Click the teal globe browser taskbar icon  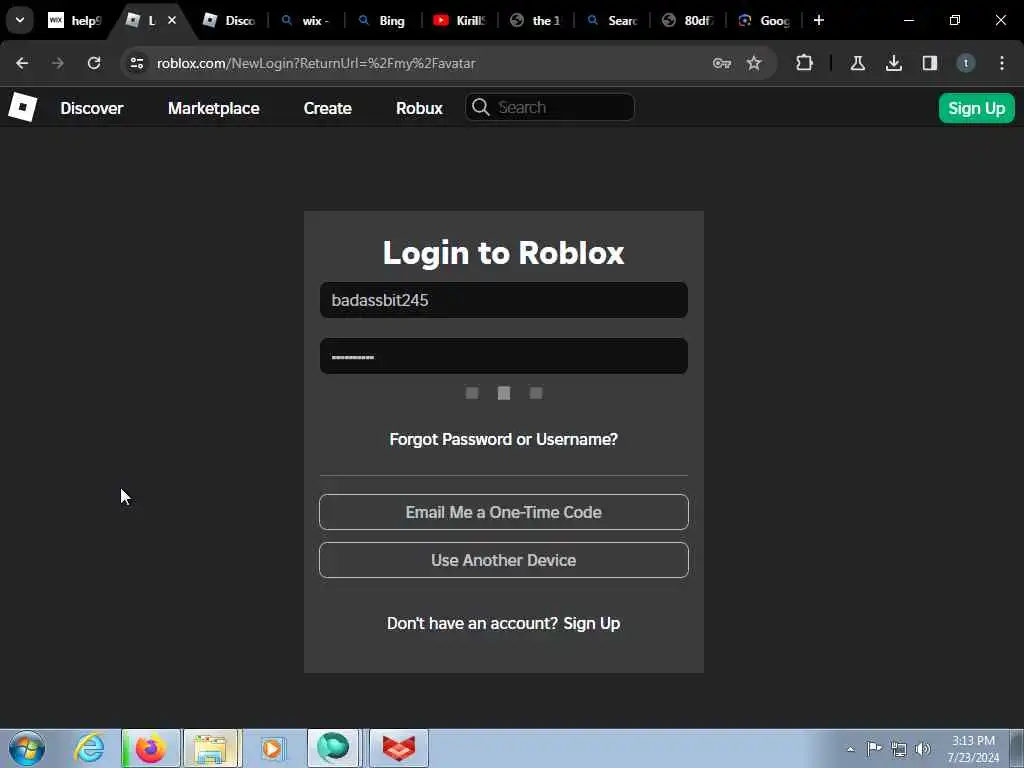pyautogui.click(x=333, y=748)
